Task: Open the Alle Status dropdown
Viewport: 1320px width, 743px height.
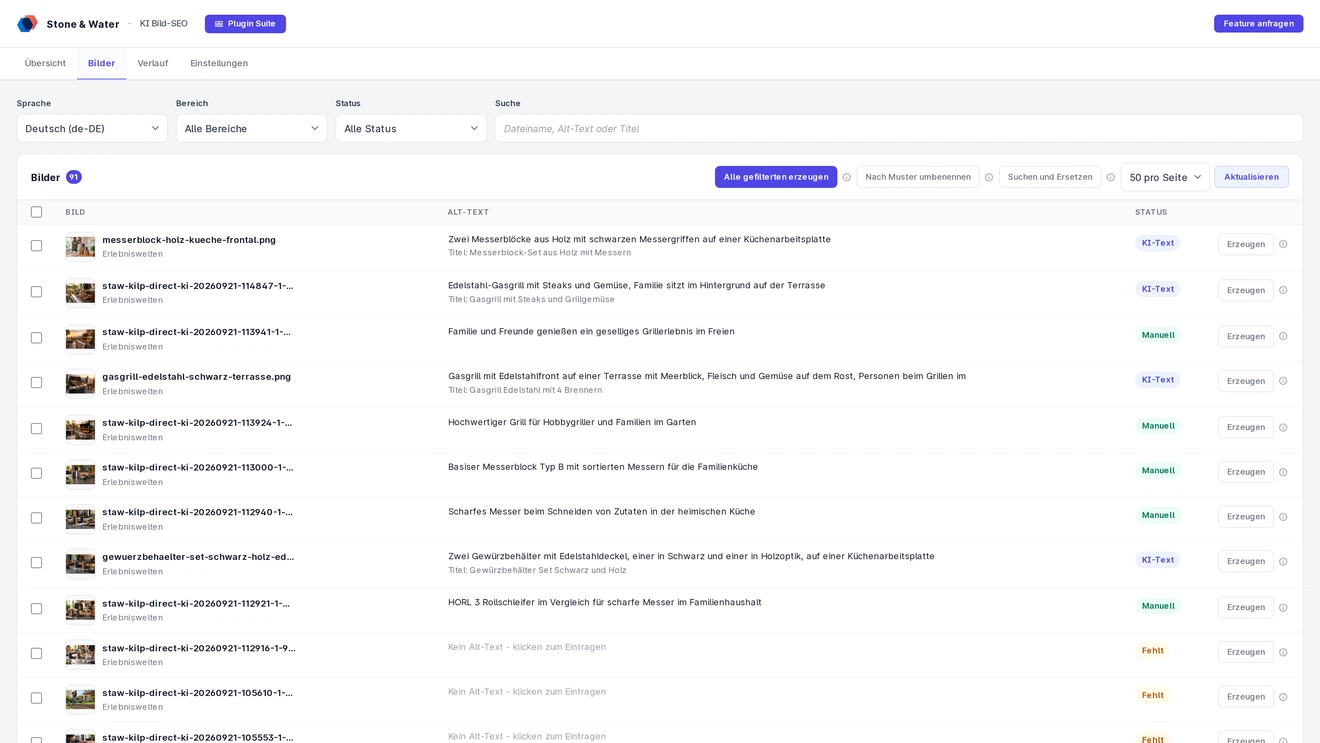Action: pos(411,128)
